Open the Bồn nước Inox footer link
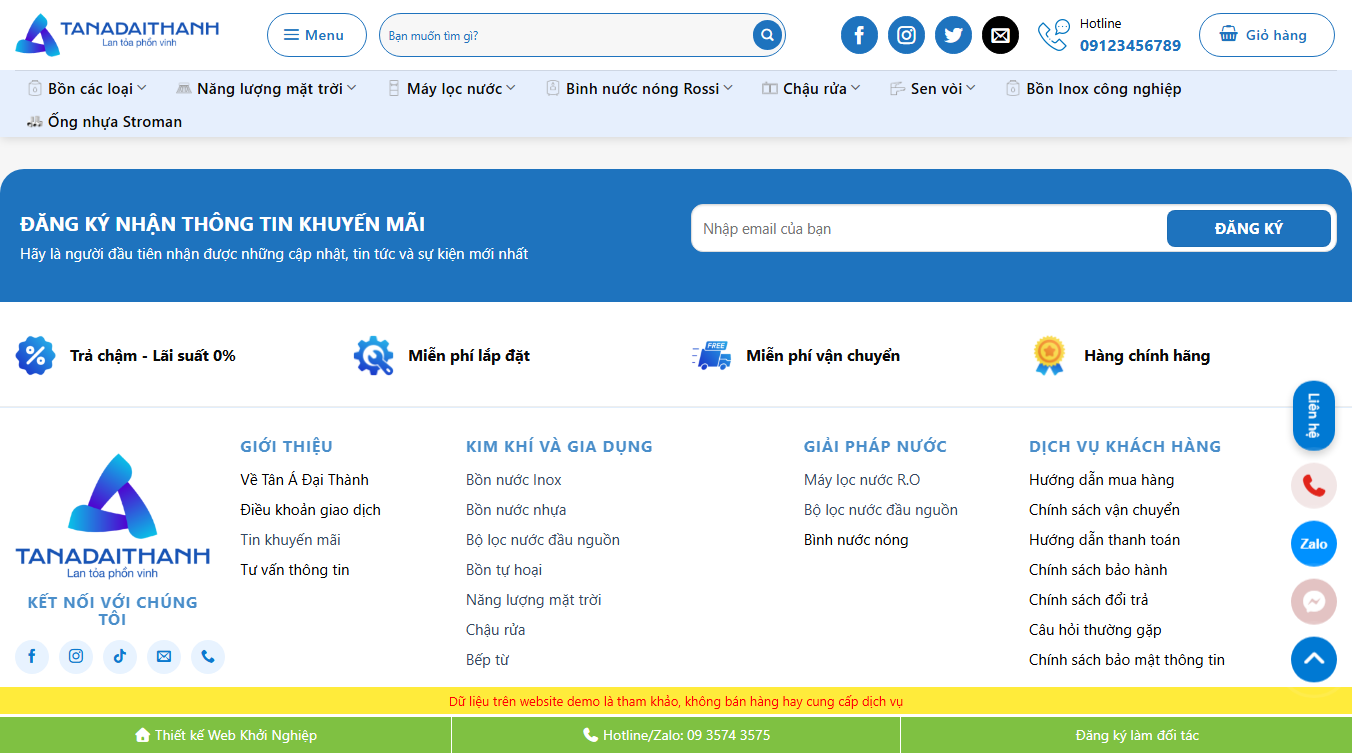The width and height of the screenshot is (1352, 753). pos(514,480)
